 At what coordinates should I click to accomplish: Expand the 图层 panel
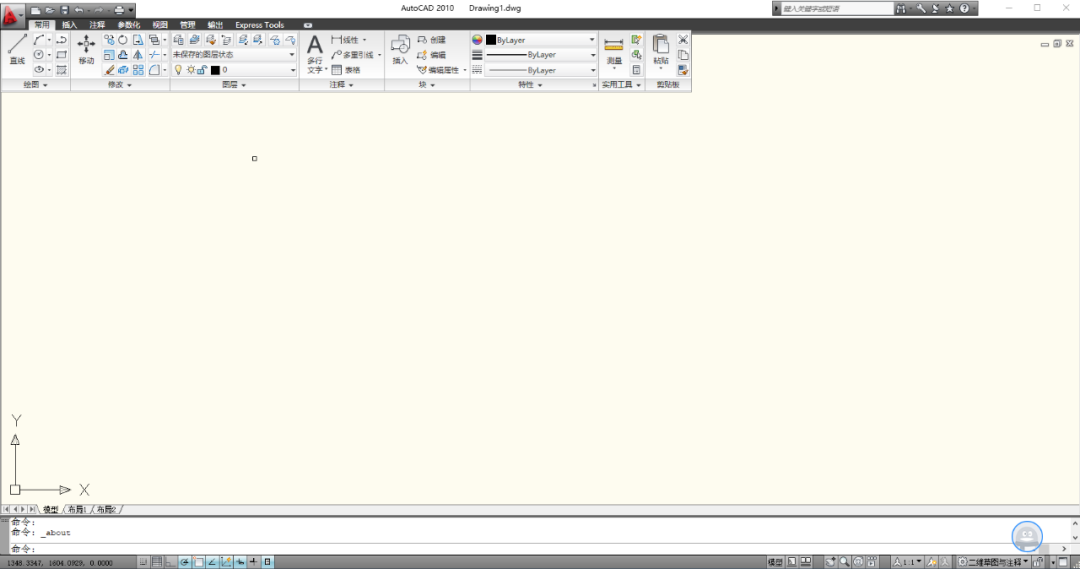point(234,85)
